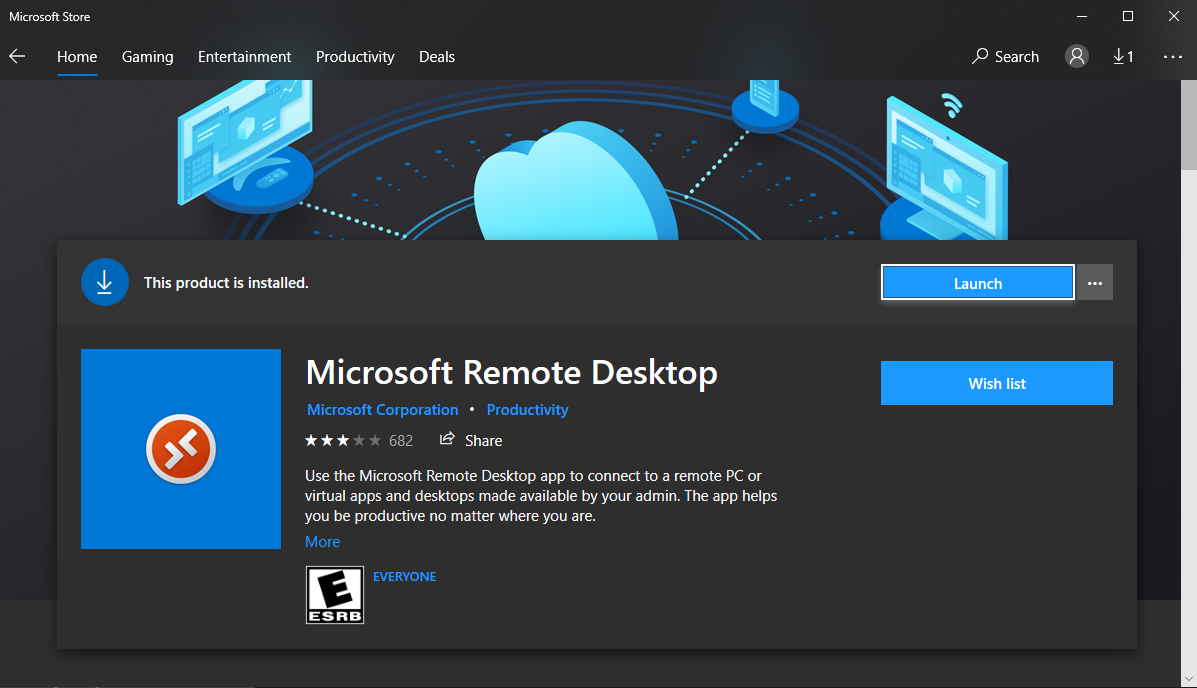Click the star rating with 682 reviews
This screenshot has height=688, width=1197.
[359, 441]
